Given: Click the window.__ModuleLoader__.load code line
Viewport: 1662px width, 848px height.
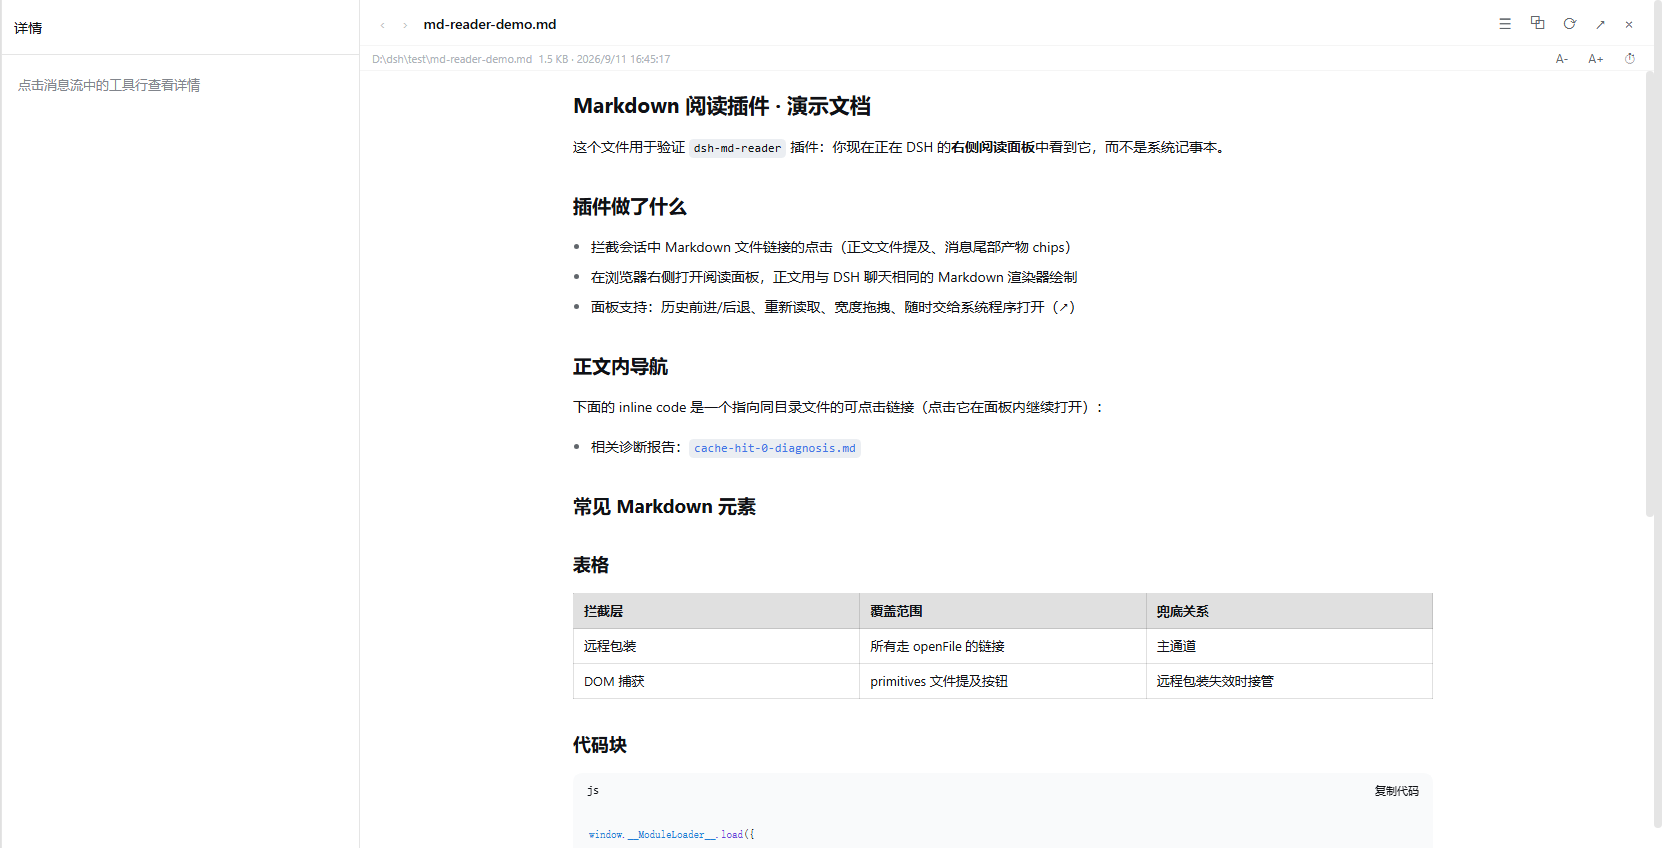Looking at the screenshot, I should click(672, 834).
